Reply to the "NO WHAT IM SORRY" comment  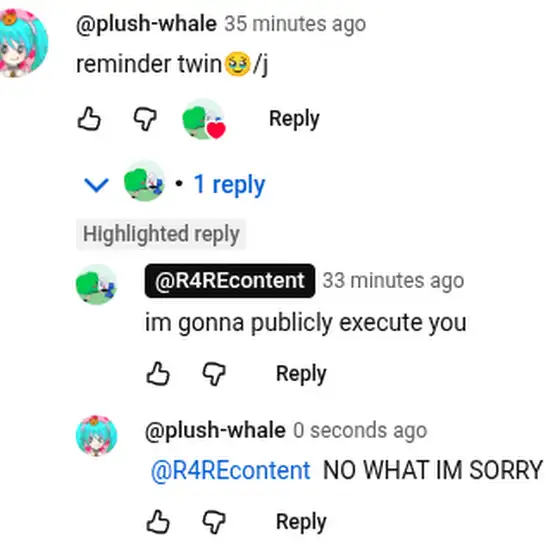301,522
